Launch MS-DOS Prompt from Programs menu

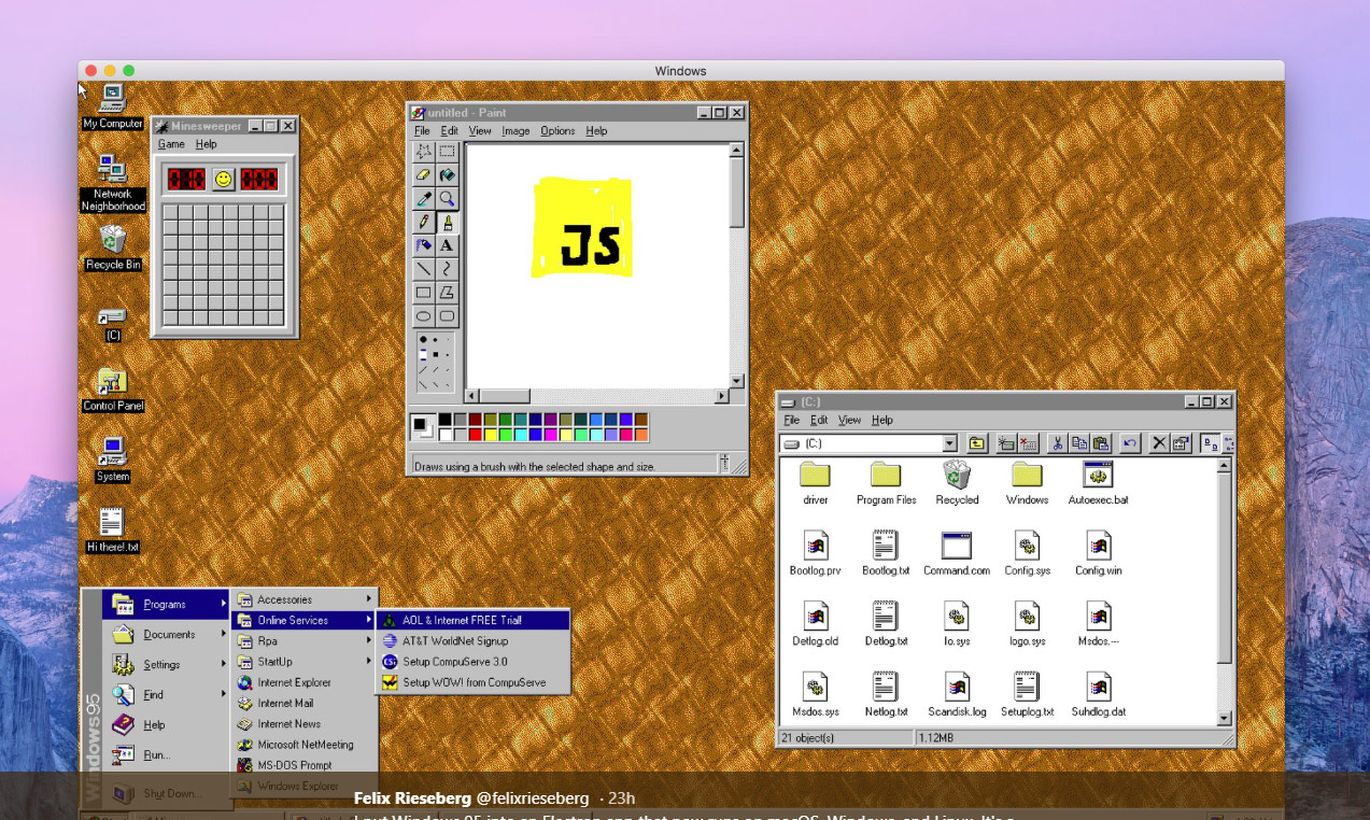pyautogui.click(x=305, y=765)
